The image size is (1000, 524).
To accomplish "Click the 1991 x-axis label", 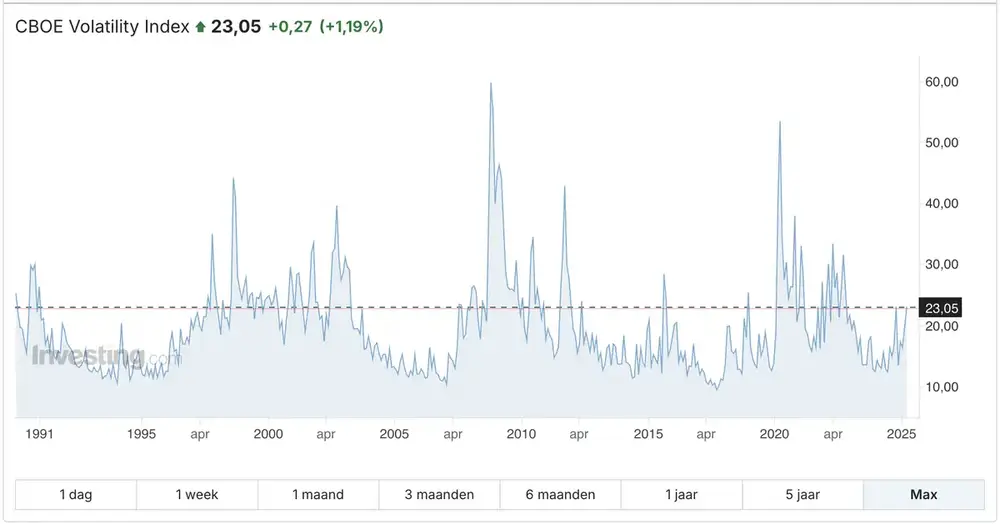I will (40, 434).
